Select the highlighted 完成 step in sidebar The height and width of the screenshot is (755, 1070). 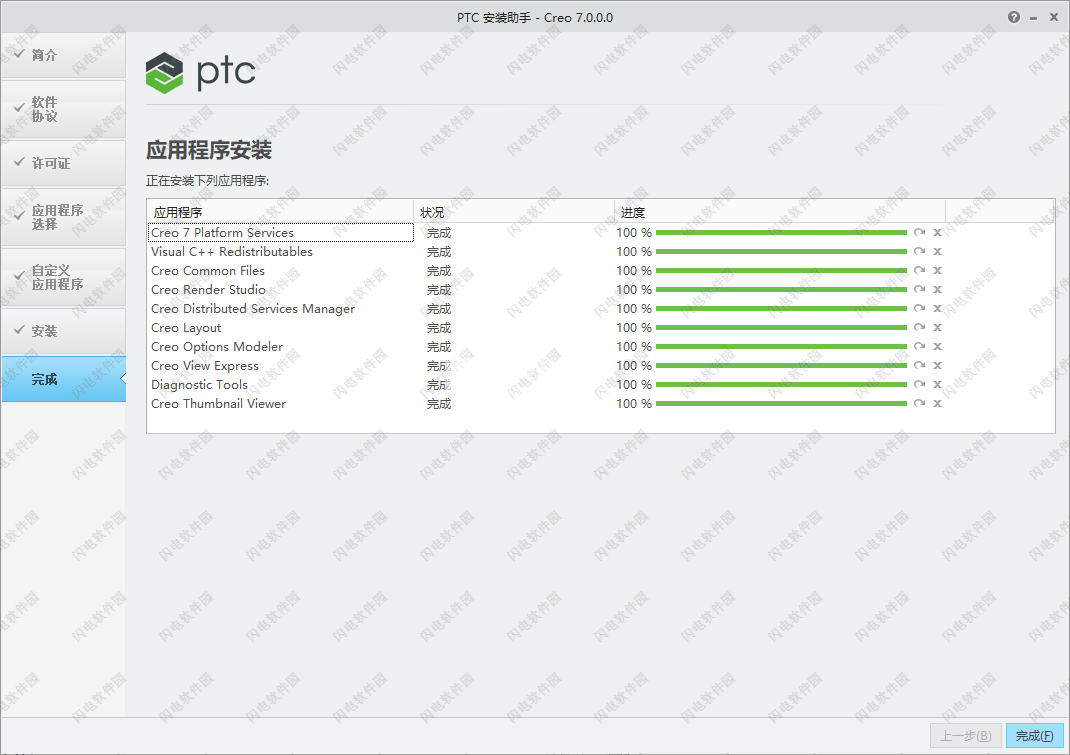coord(63,379)
